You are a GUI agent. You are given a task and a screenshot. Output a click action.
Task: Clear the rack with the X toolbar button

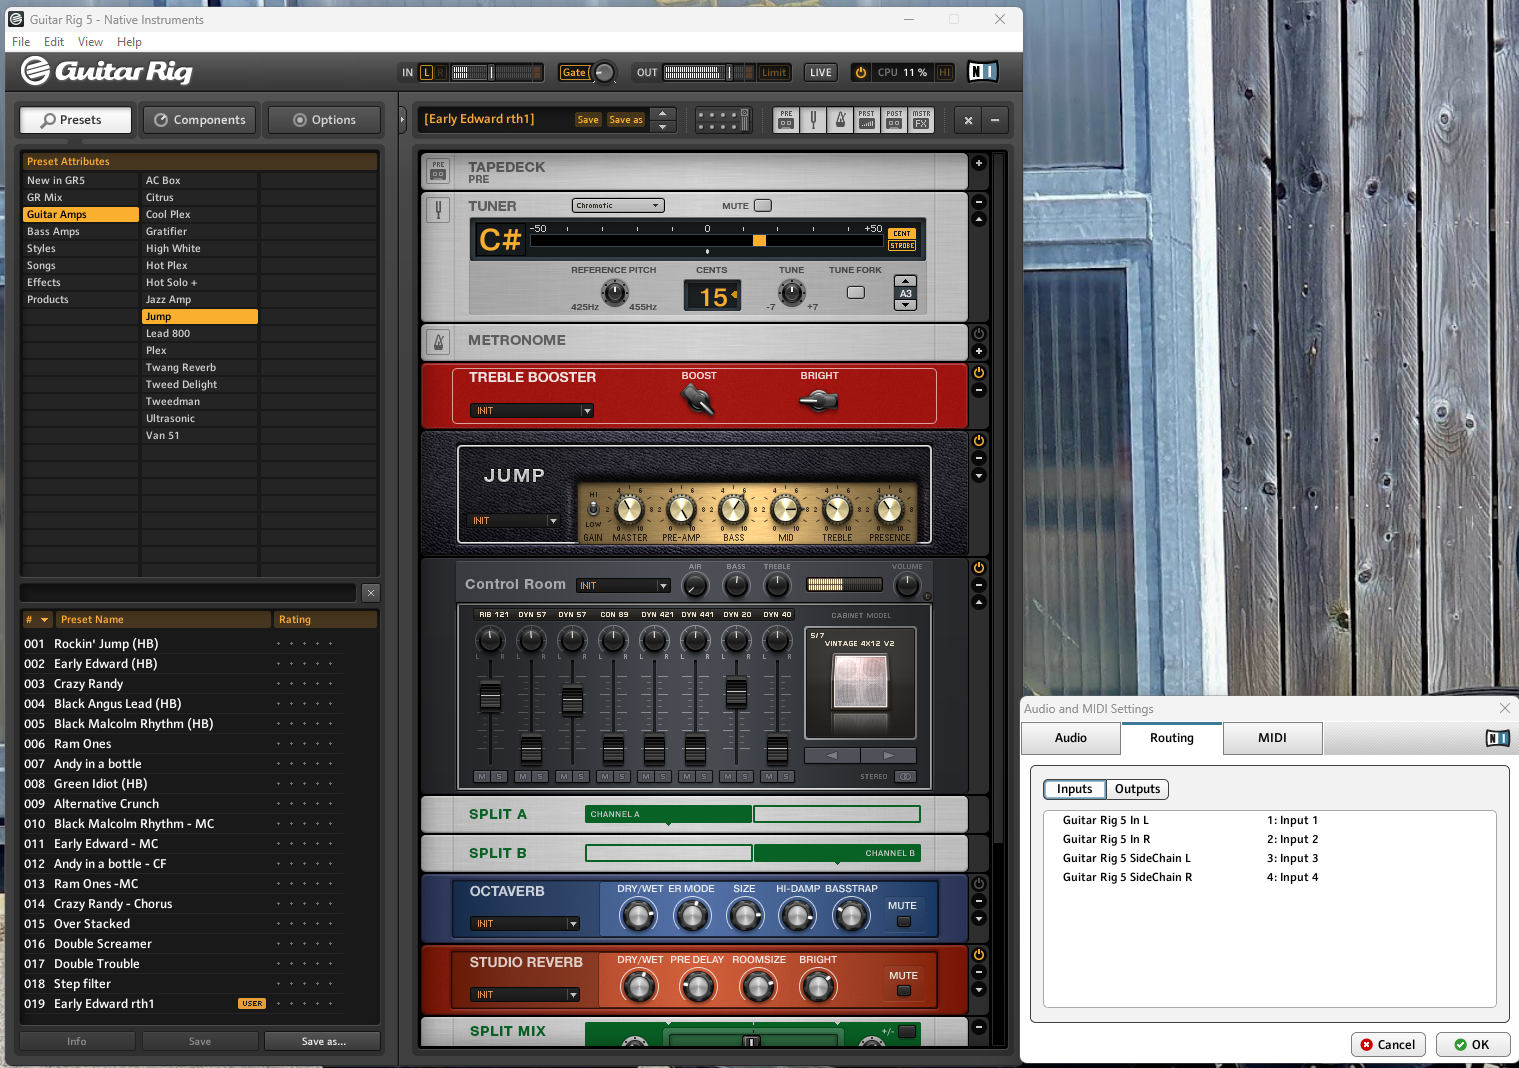click(x=968, y=120)
